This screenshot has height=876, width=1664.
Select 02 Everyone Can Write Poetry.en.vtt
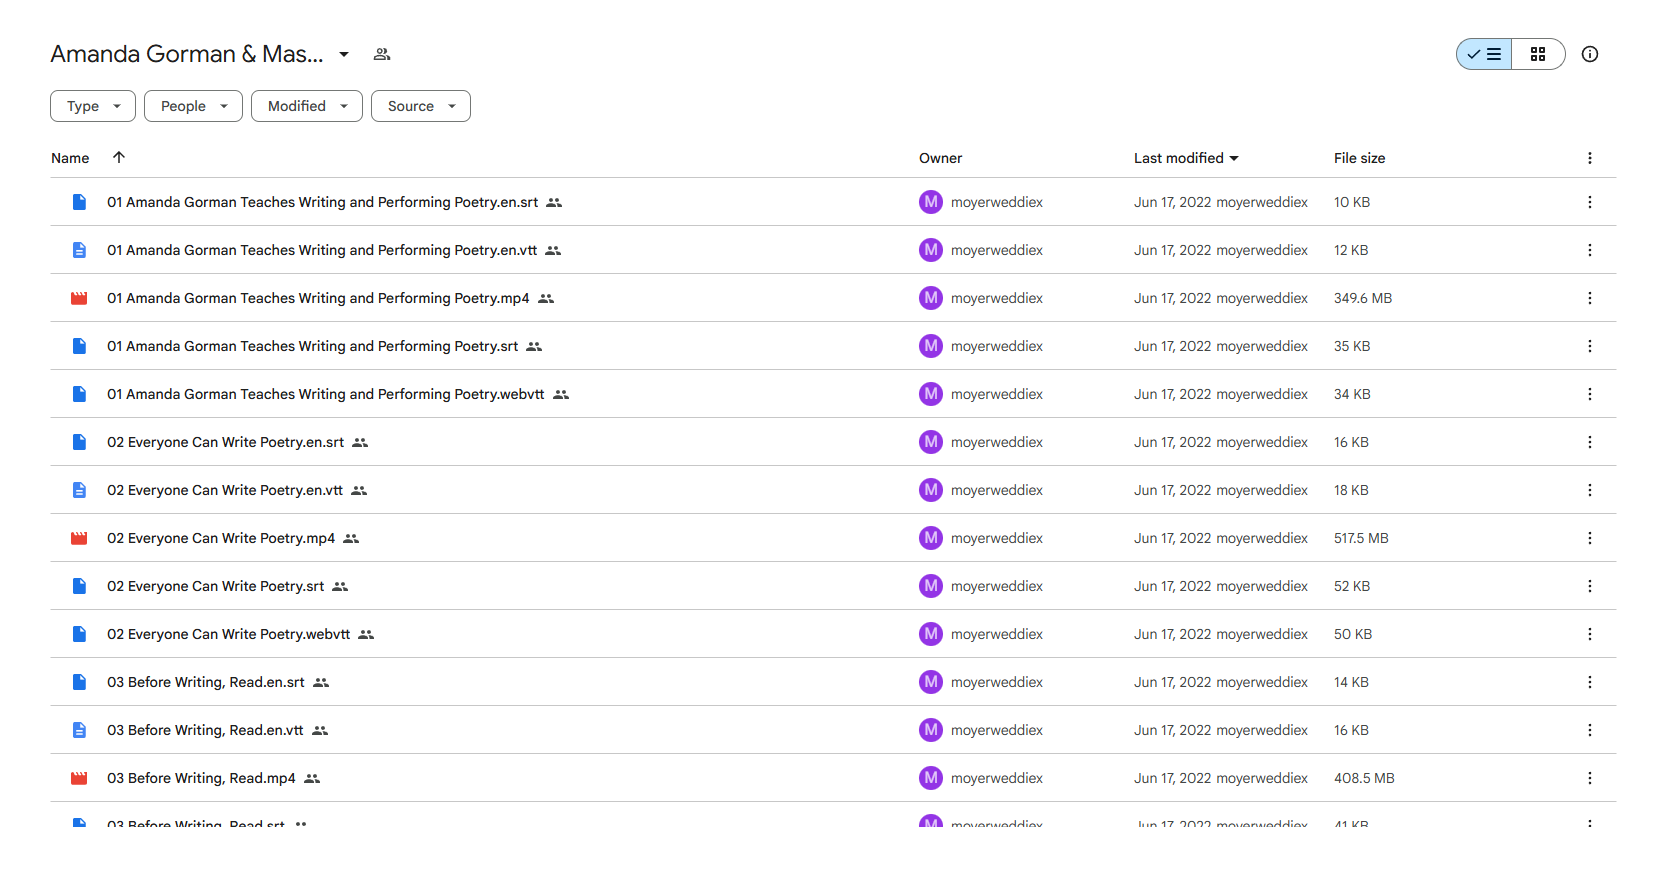click(833, 490)
